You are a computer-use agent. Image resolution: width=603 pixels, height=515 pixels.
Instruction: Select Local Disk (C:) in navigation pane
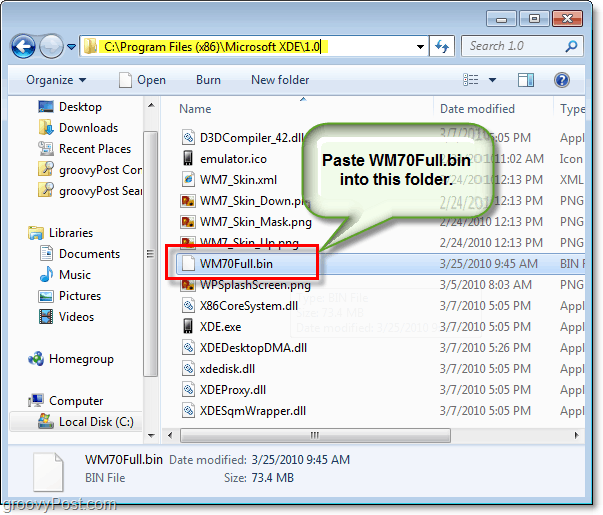point(96,422)
